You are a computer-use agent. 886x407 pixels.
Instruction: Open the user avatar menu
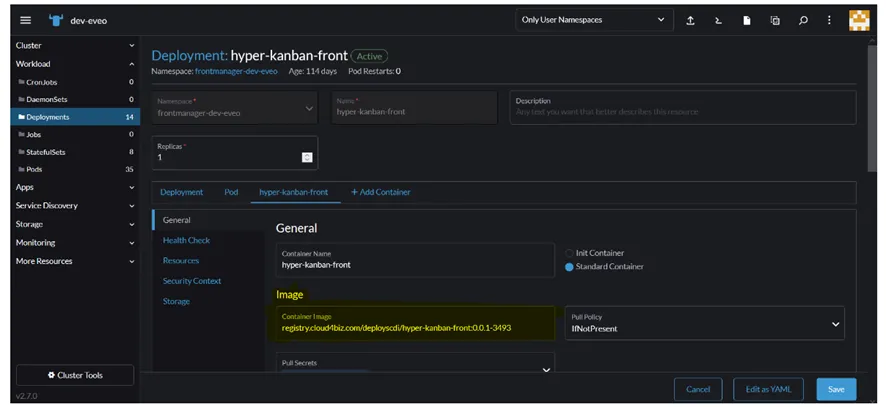coord(859,20)
